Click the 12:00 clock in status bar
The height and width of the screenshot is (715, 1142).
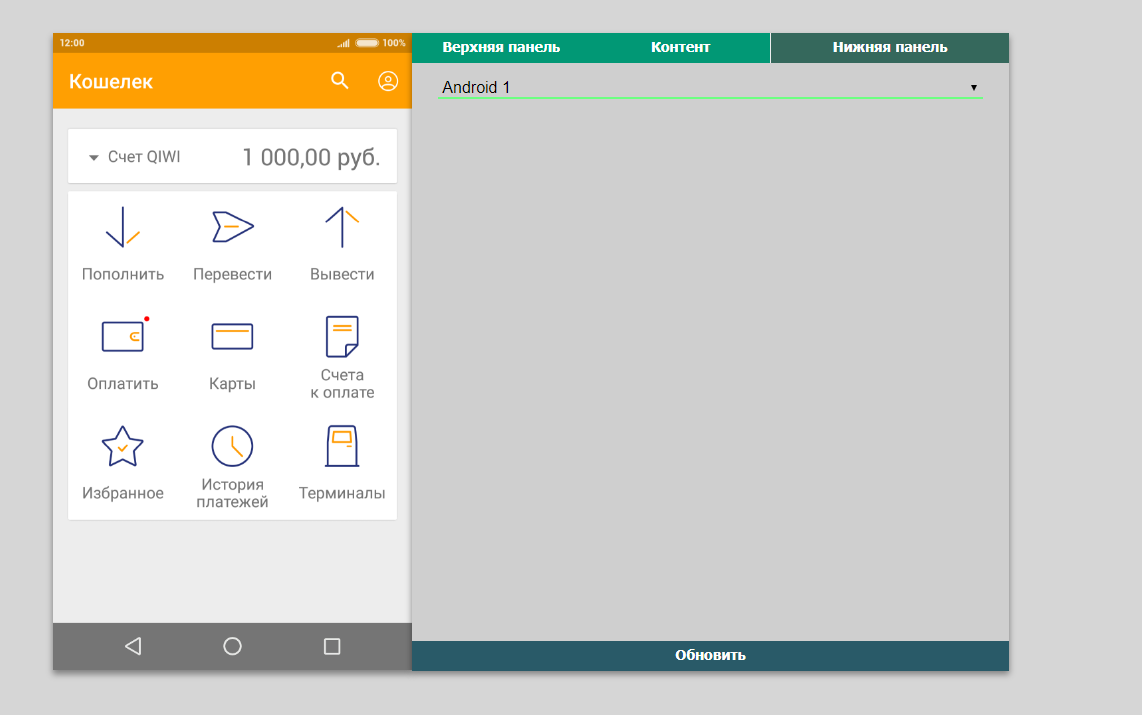tap(72, 43)
